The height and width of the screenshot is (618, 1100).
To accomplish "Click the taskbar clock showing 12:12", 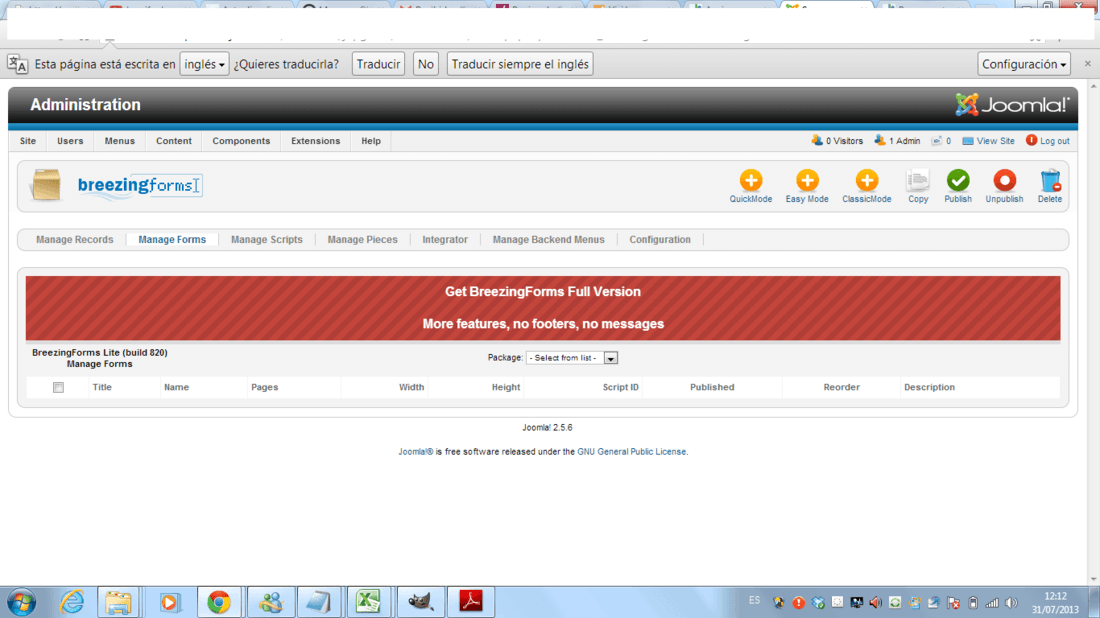I will tap(1056, 603).
